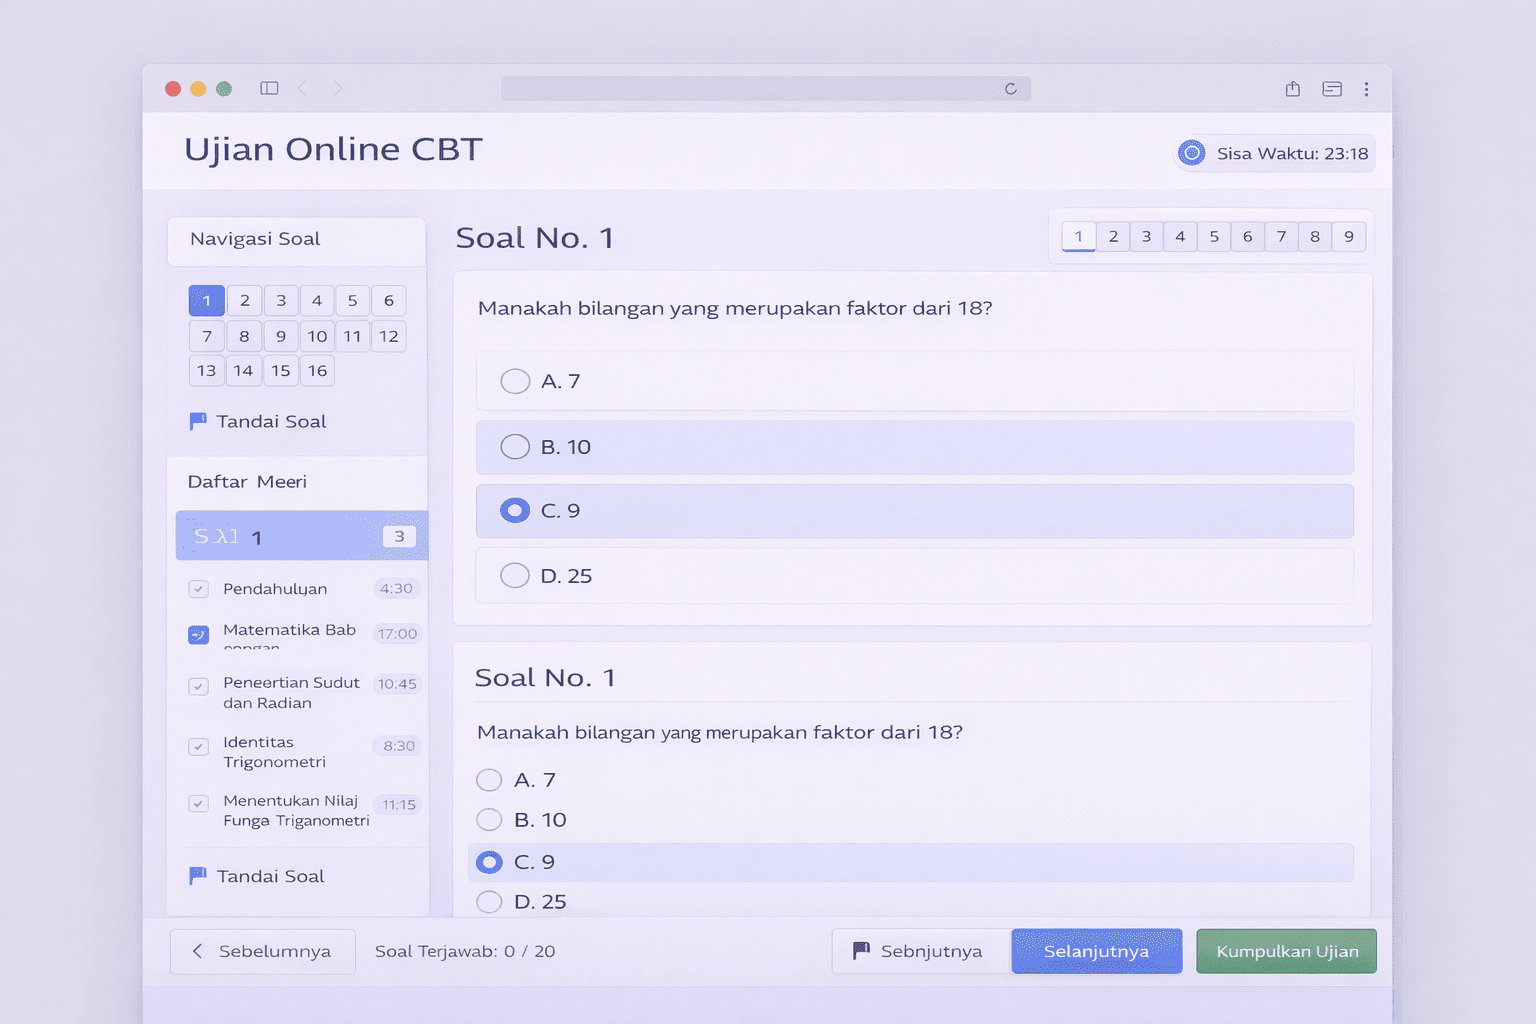Click the browser back arrow

(x=302, y=88)
